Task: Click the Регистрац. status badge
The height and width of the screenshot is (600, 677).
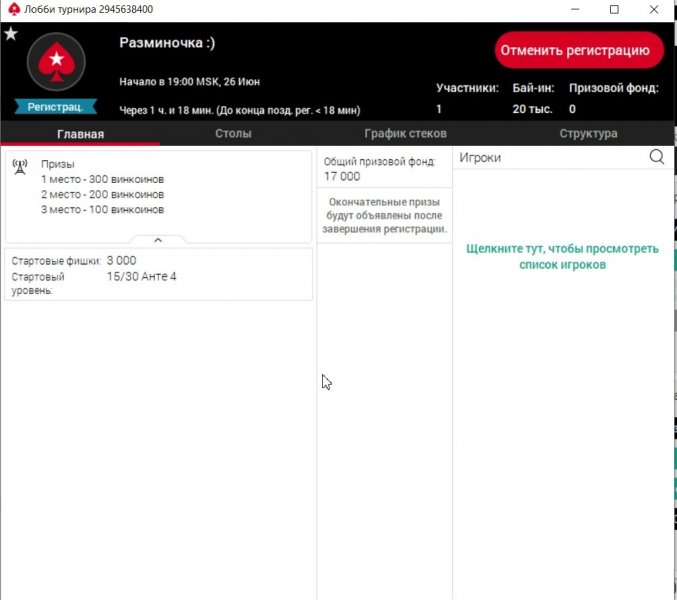Action: pos(55,106)
